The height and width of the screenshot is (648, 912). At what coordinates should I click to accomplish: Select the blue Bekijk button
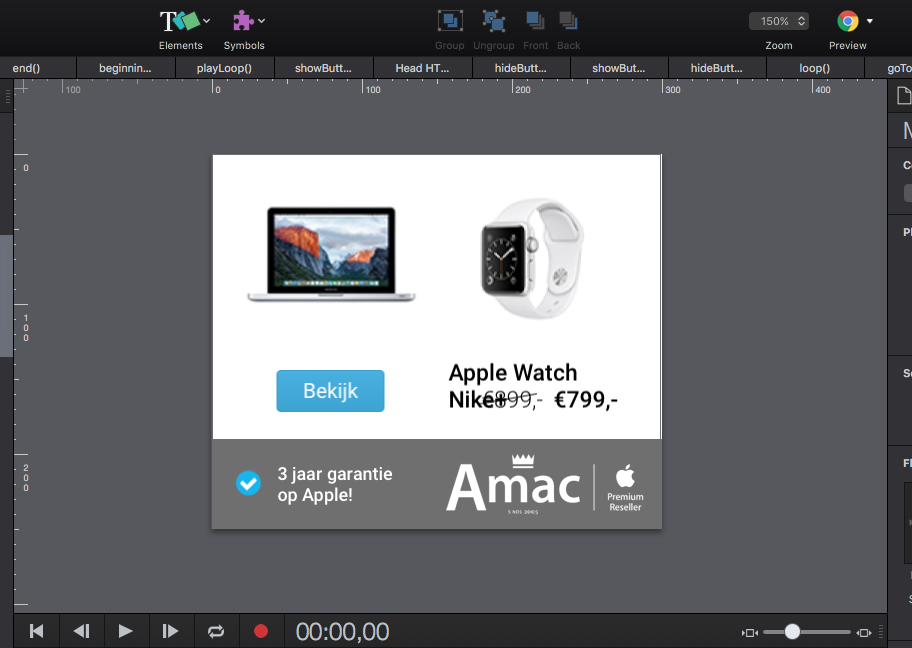tap(330, 391)
